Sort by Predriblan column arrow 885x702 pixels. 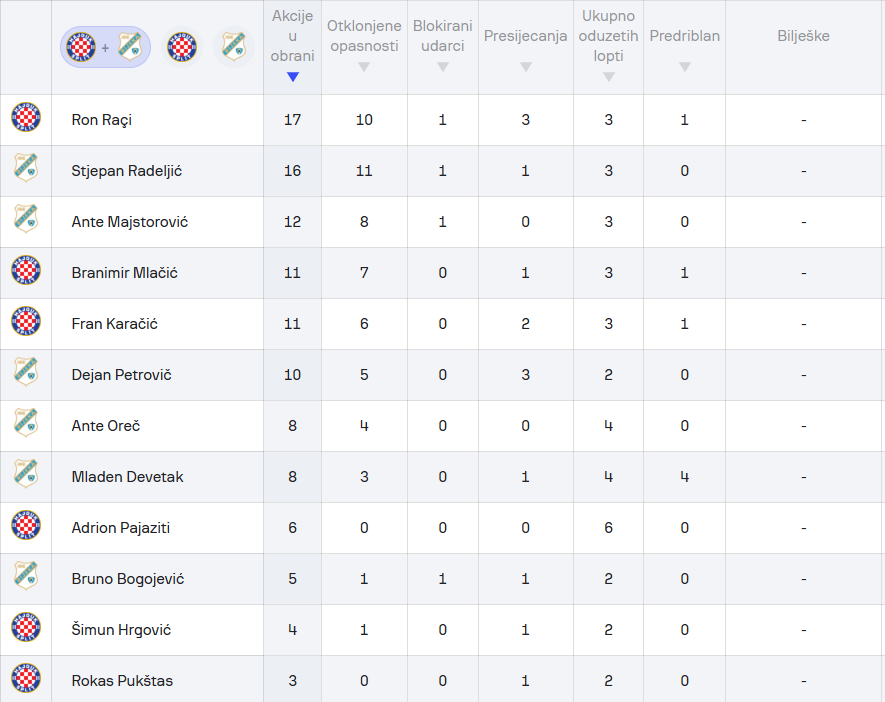point(685,67)
